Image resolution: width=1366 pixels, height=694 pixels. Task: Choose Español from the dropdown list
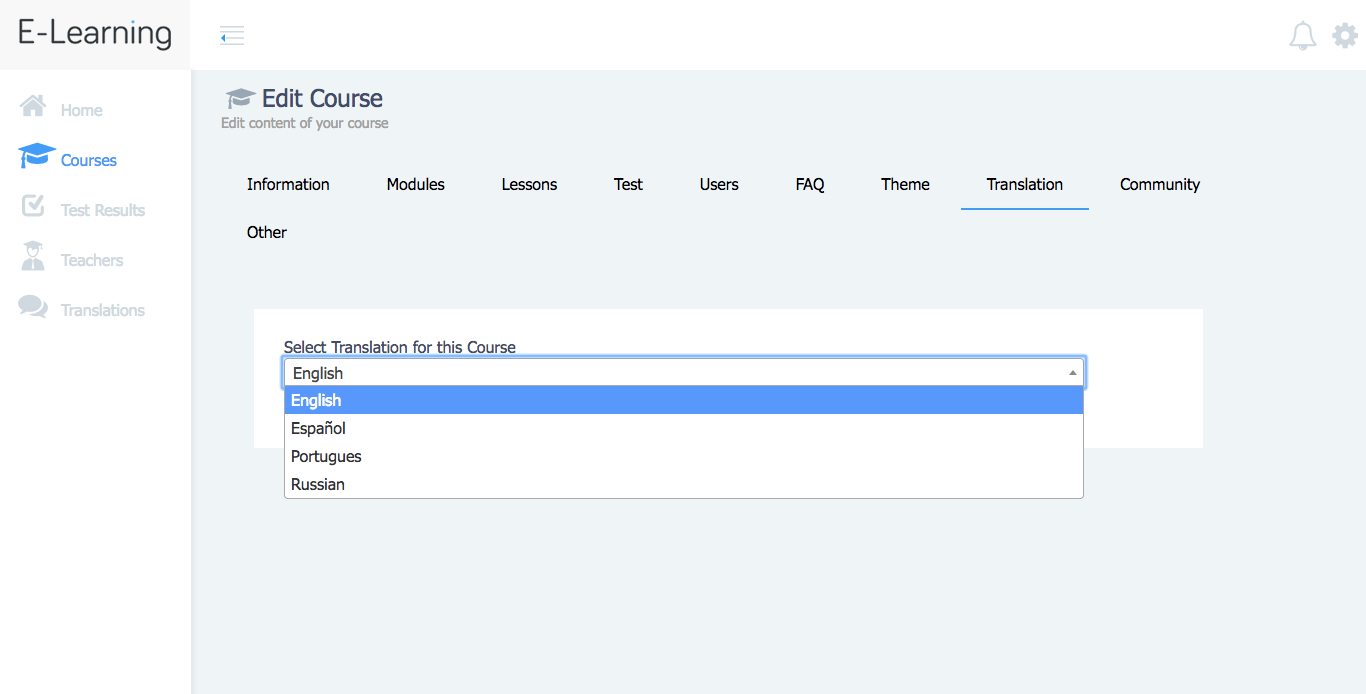pyautogui.click(x=684, y=428)
